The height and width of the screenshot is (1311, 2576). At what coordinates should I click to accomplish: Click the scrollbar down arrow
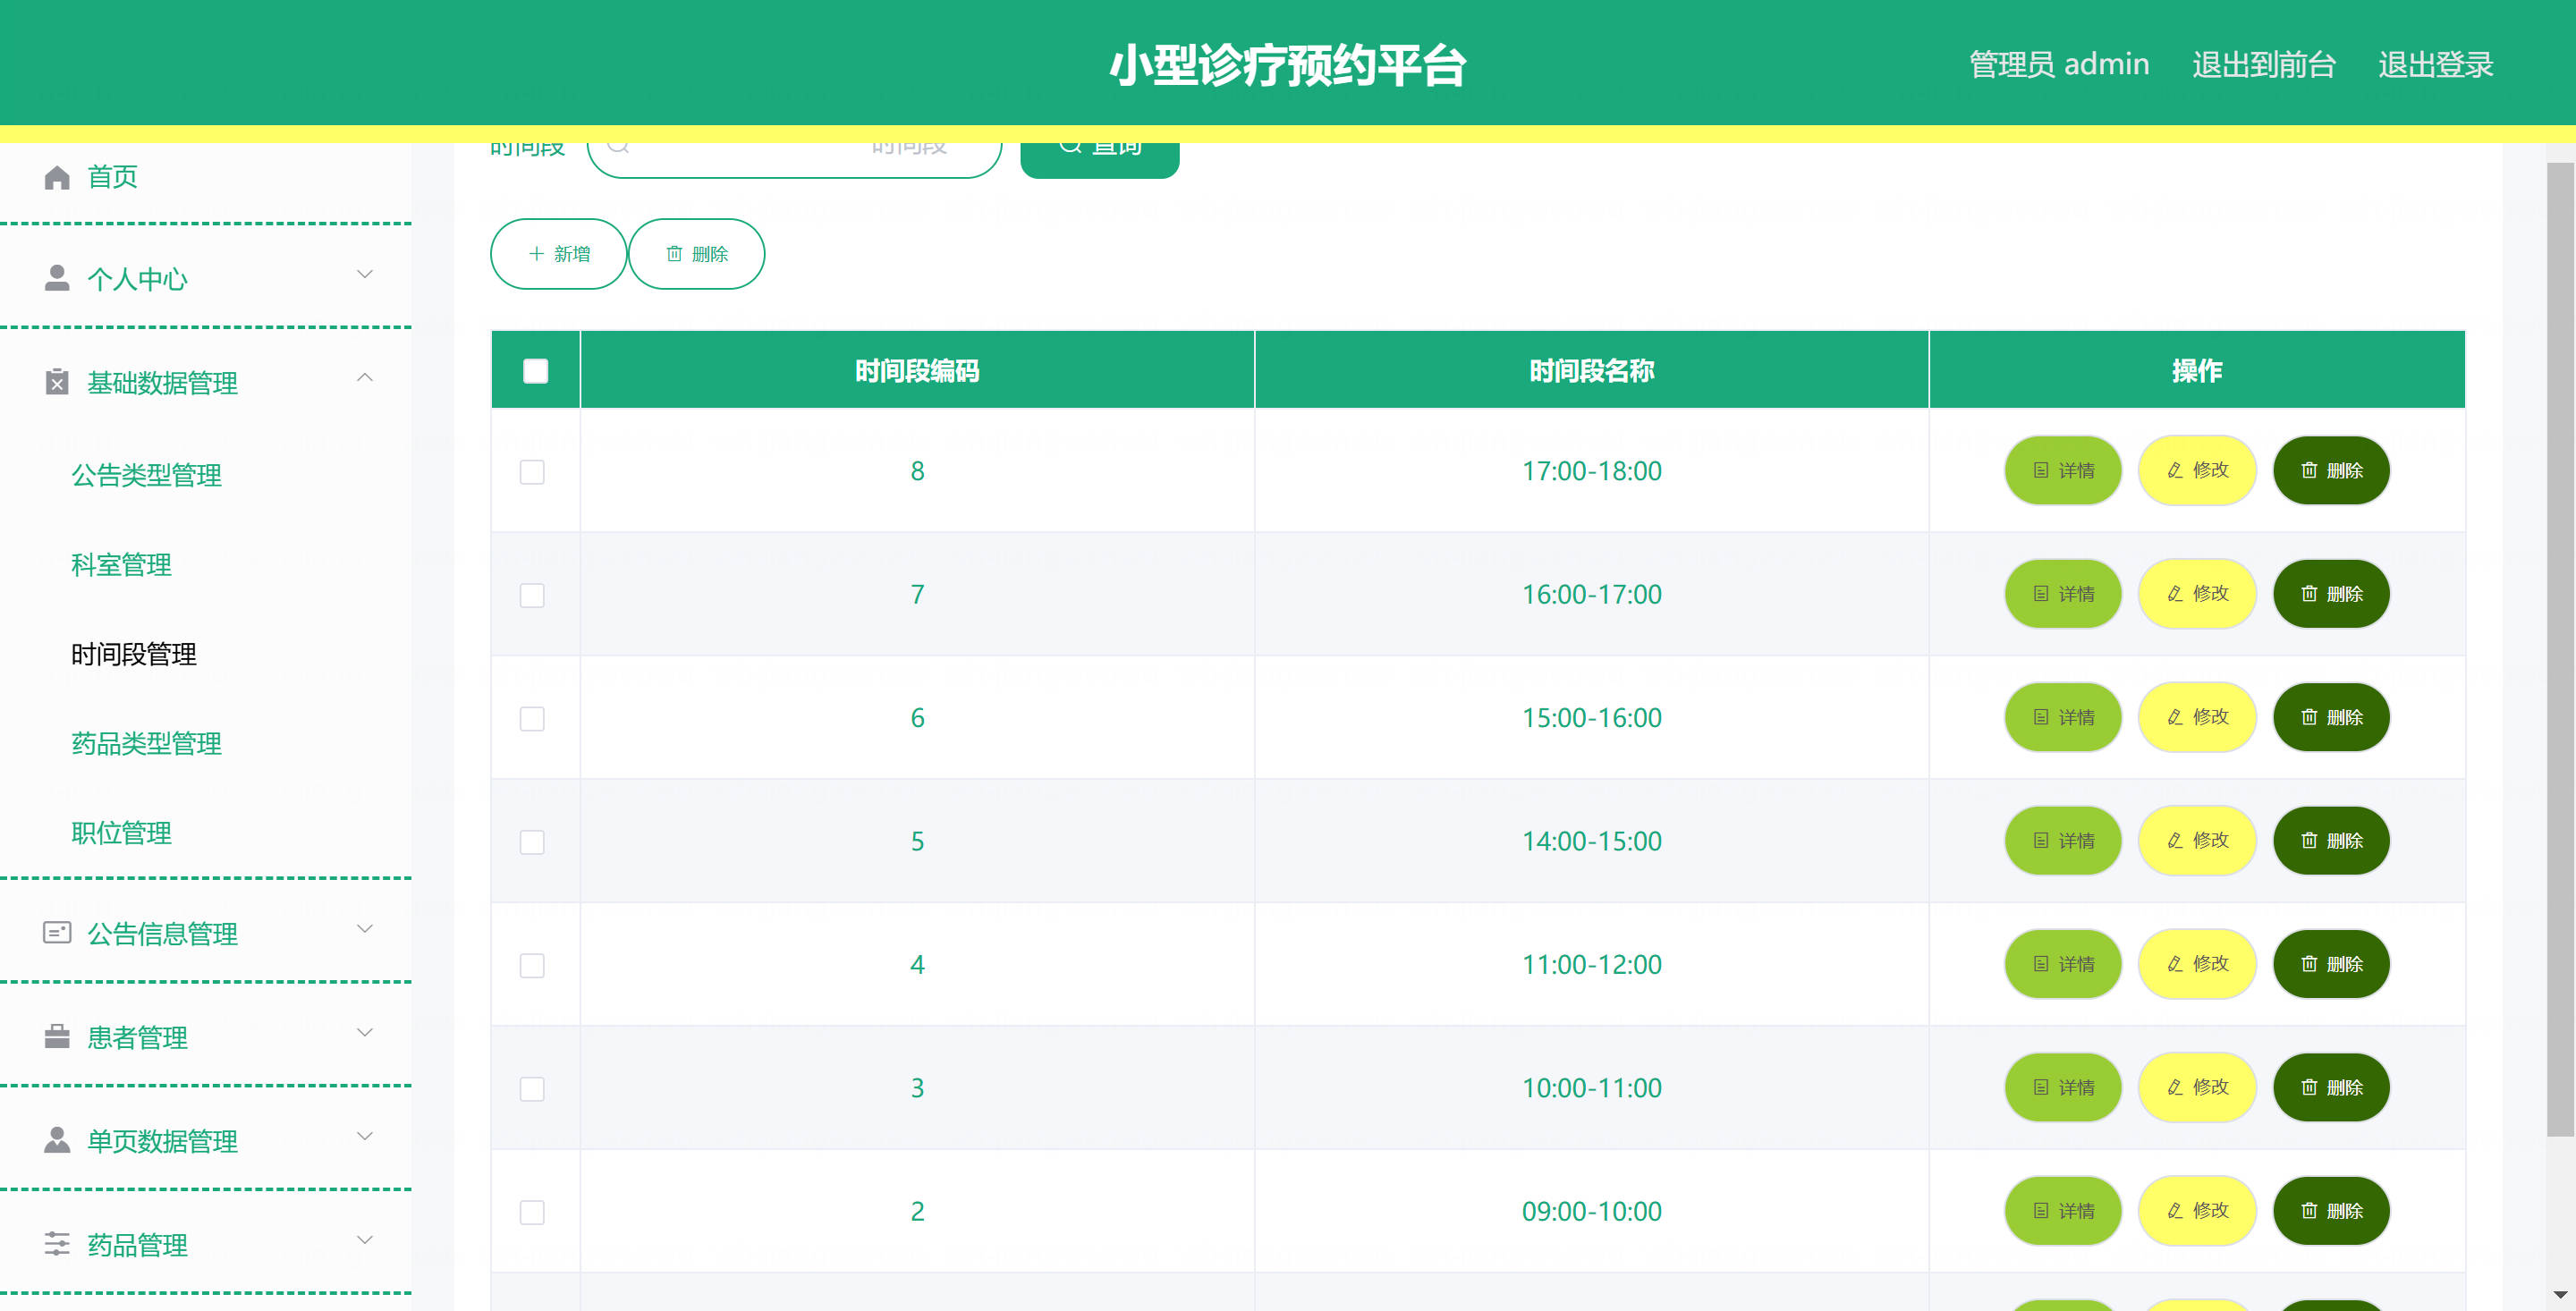pyautogui.click(x=2560, y=1295)
